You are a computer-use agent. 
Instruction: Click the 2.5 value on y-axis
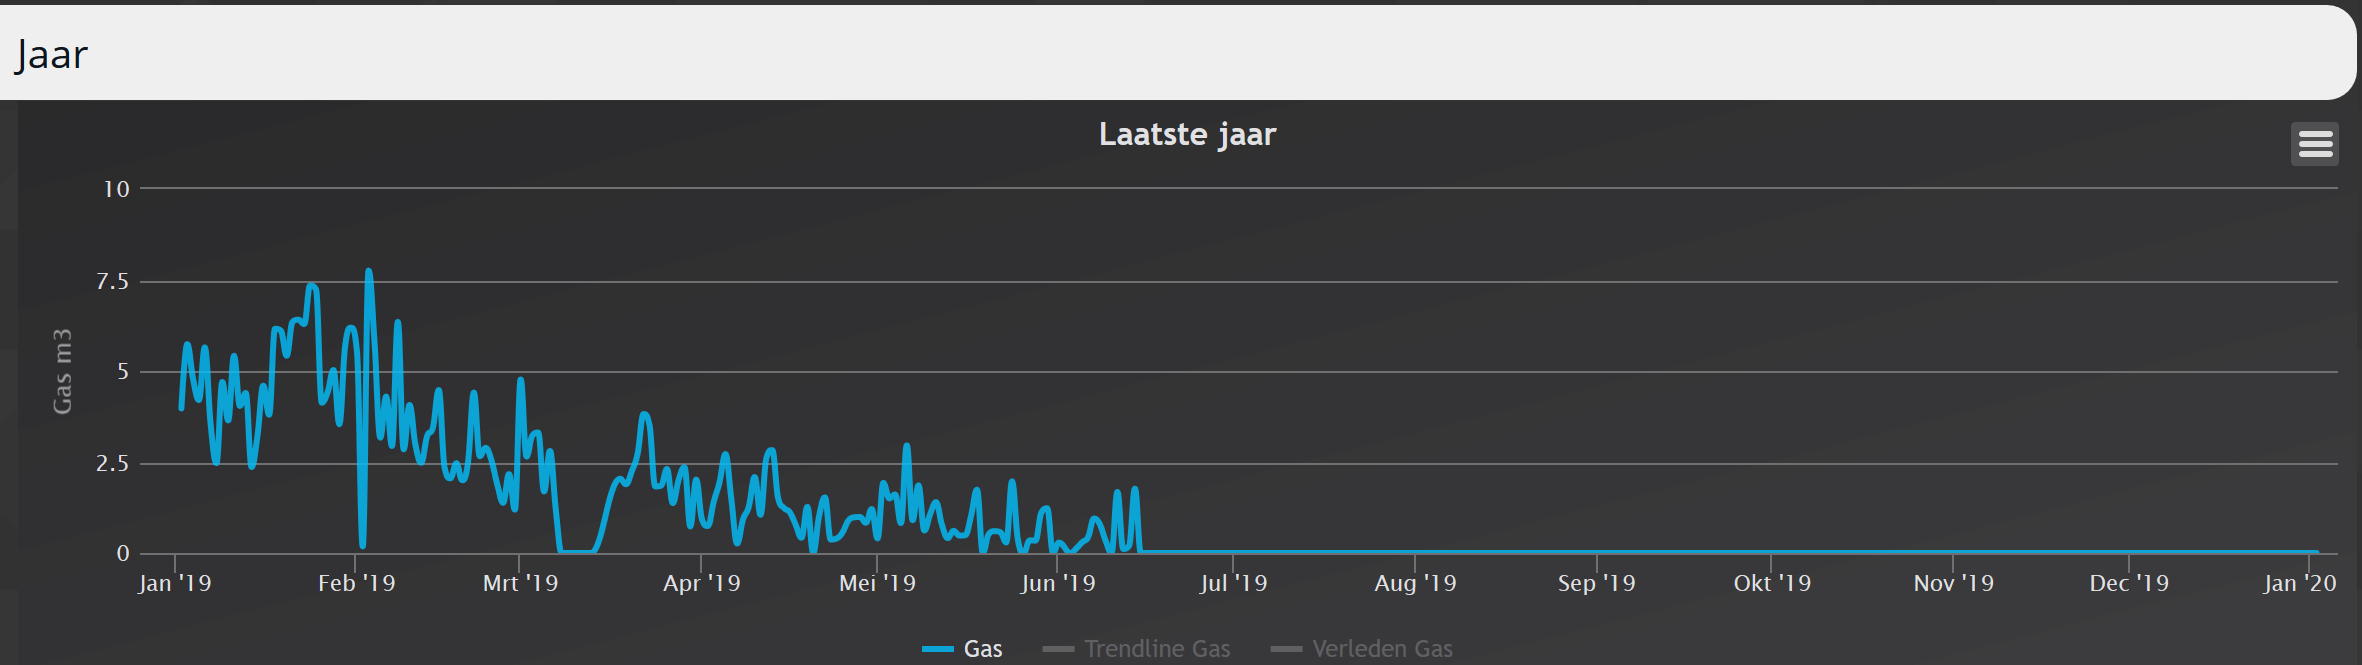coord(113,464)
